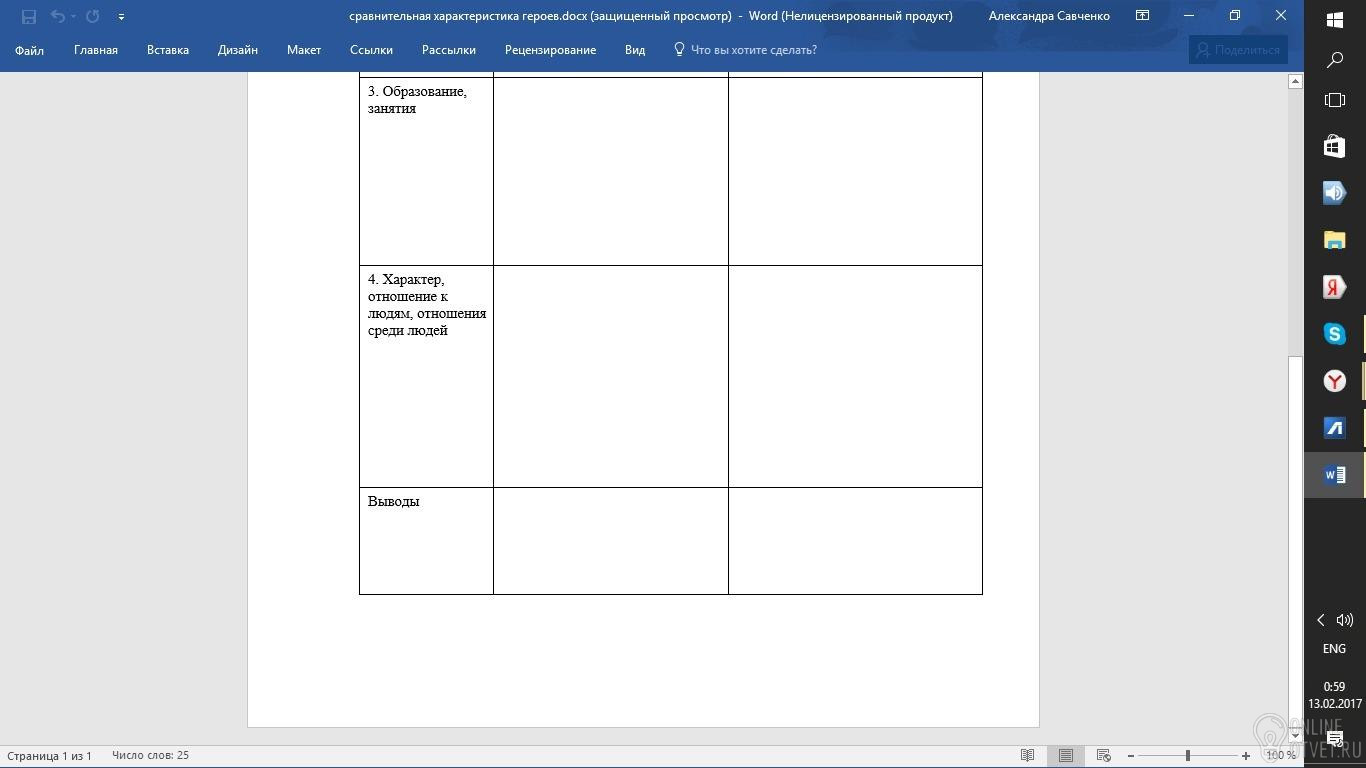The width and height of the screenshot is (1366, 768).
Task: Switch to the Вставка tab
Action: [x=168, y=50]
